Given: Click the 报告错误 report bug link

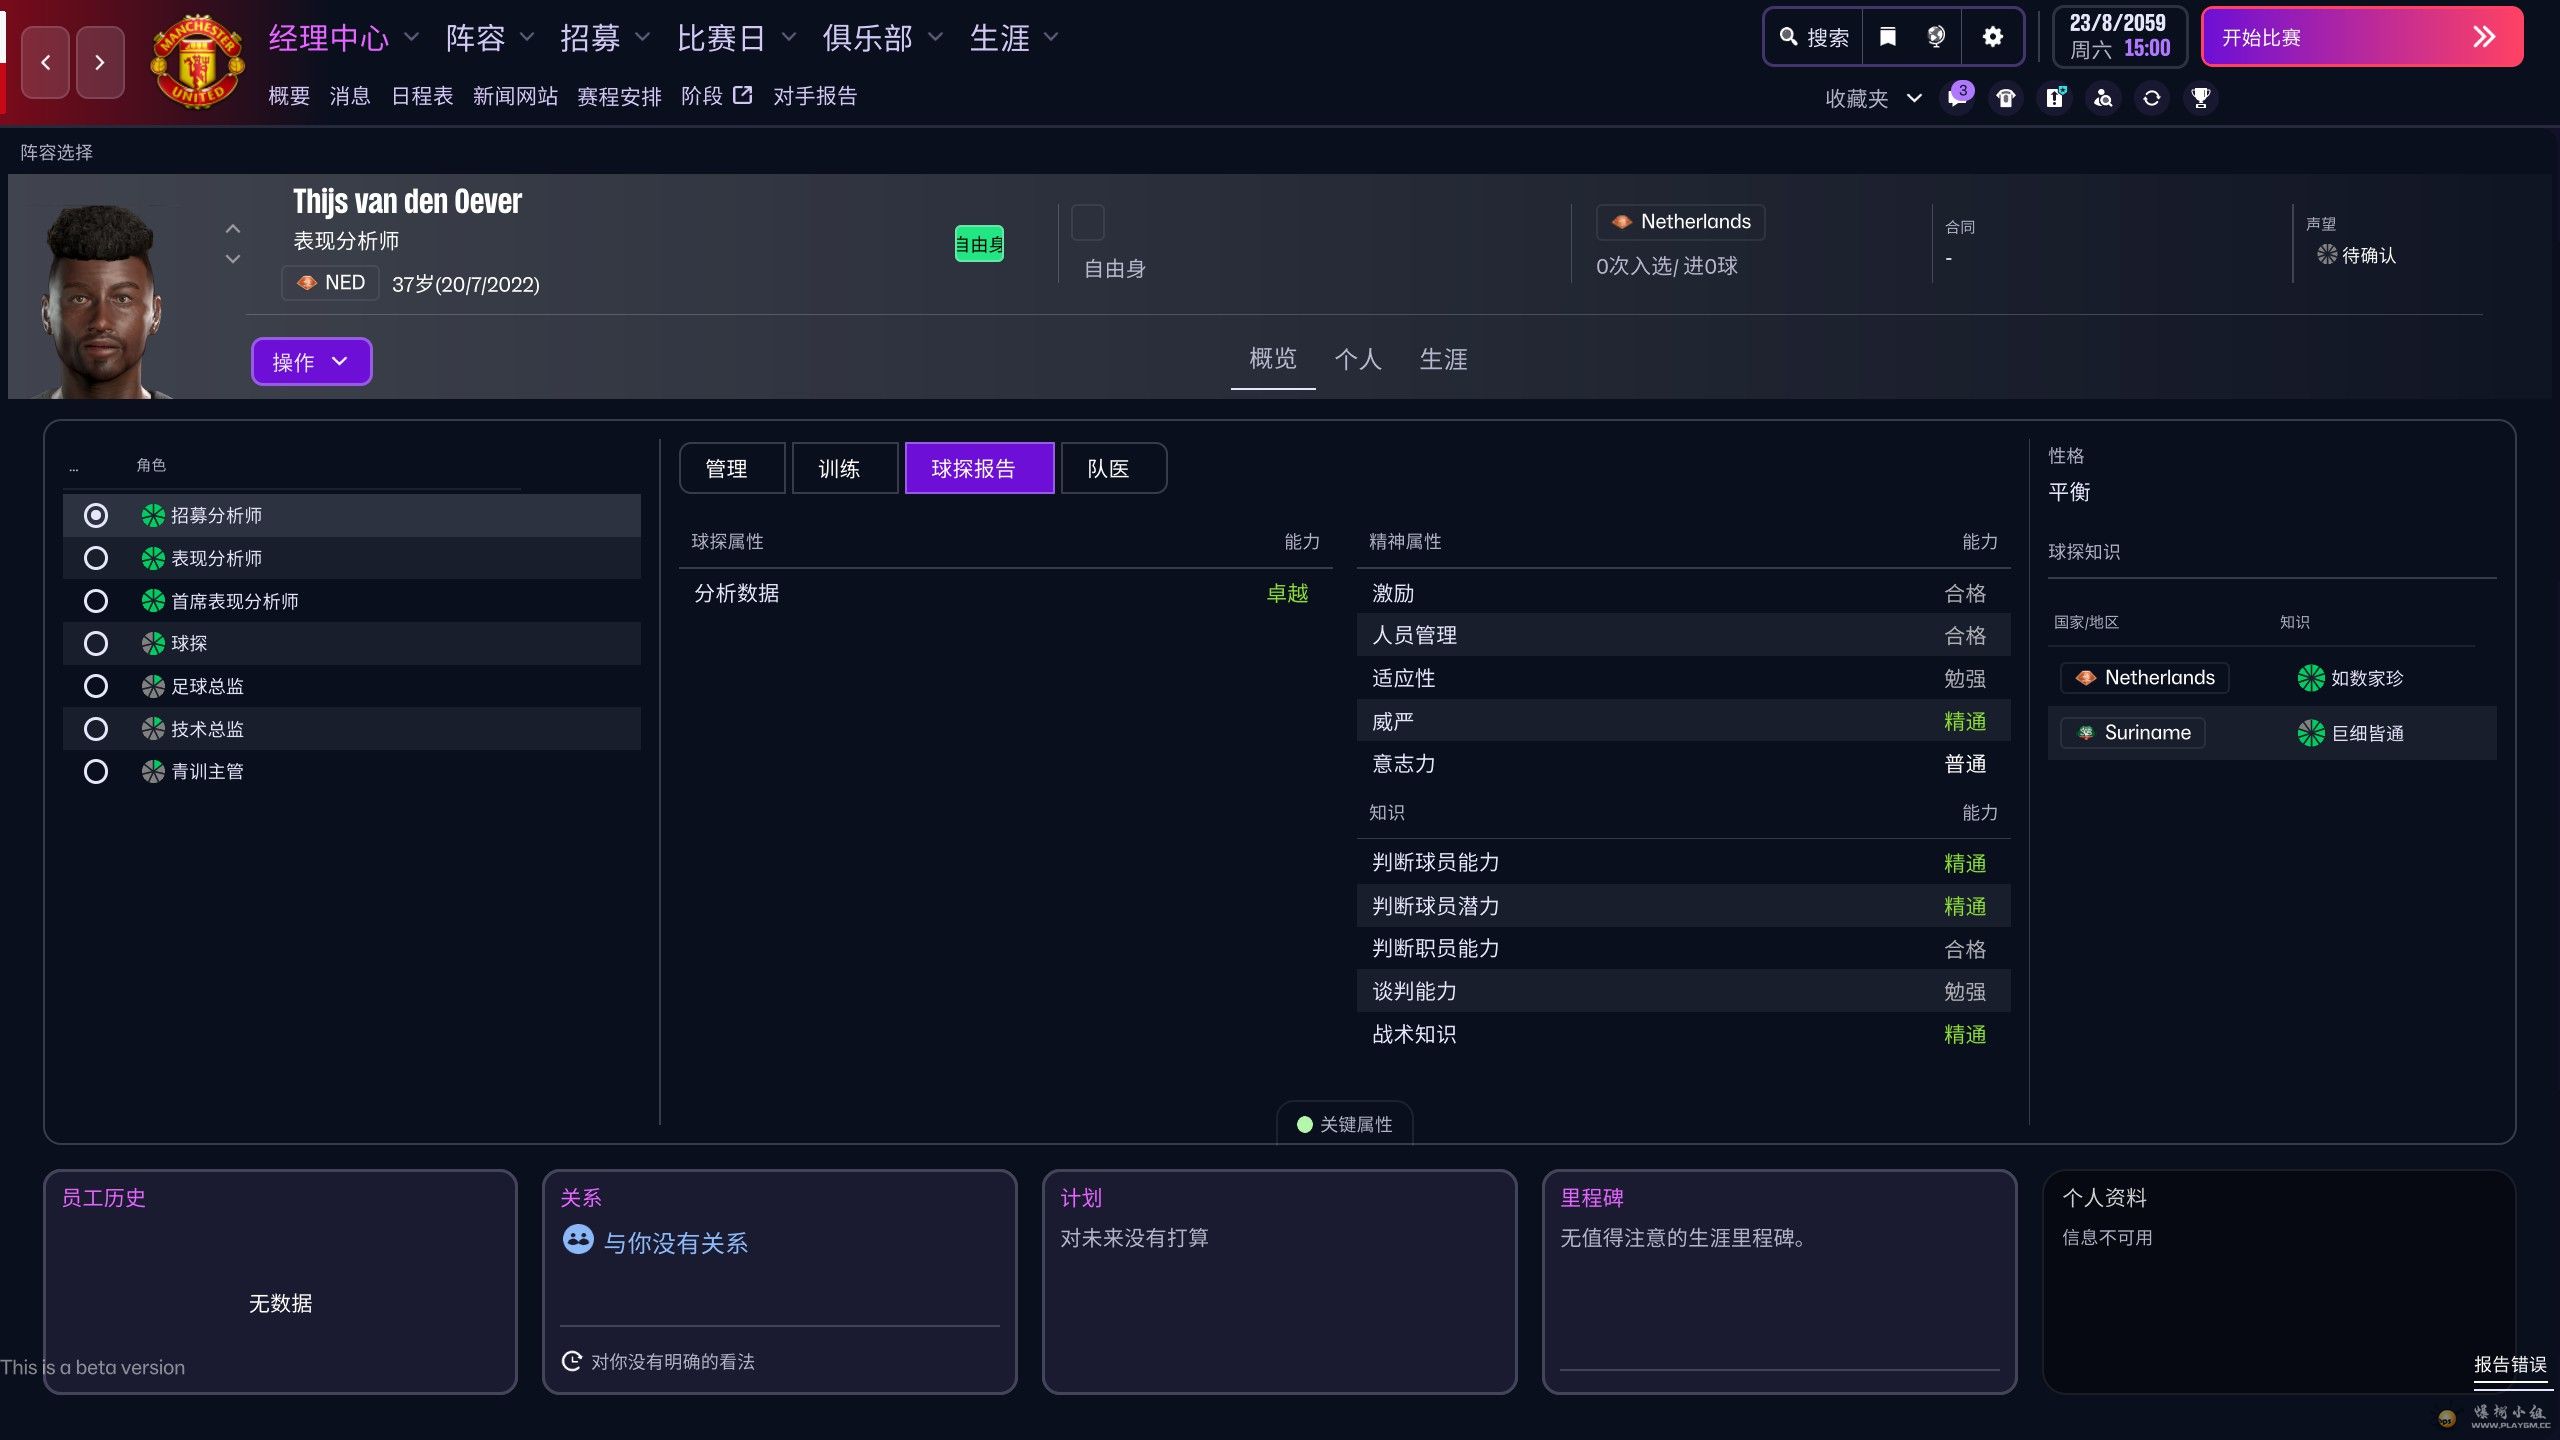Looking at the screenshot, I should 2509,1364.
